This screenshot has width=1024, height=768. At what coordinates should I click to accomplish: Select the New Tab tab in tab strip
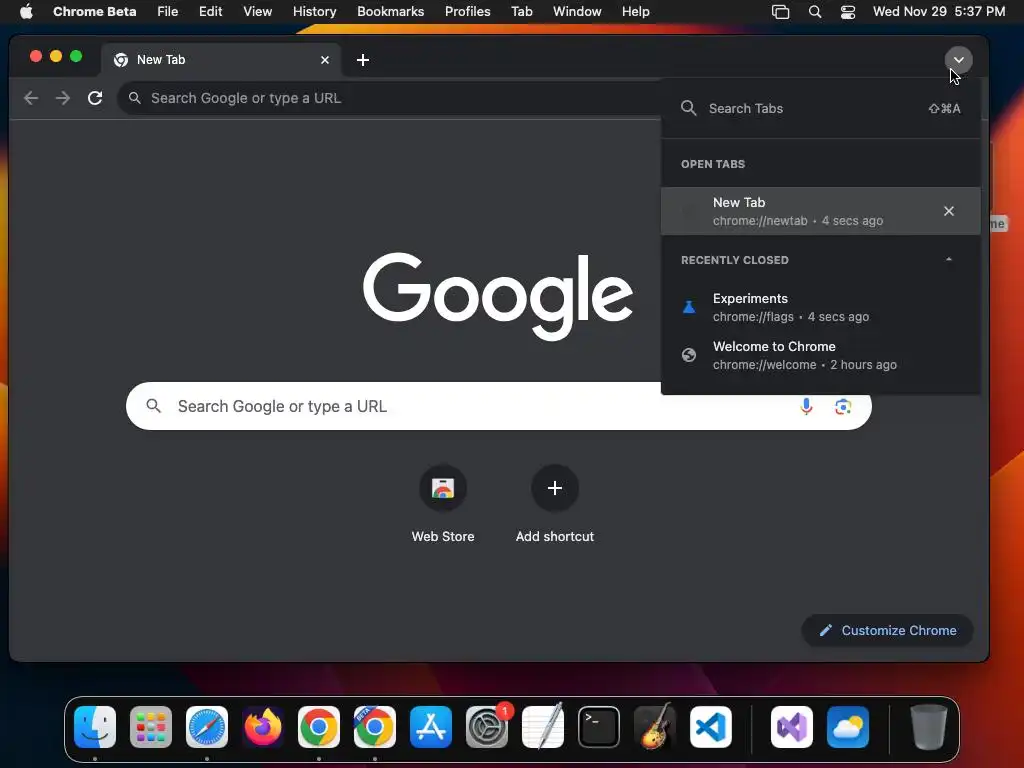221,60
